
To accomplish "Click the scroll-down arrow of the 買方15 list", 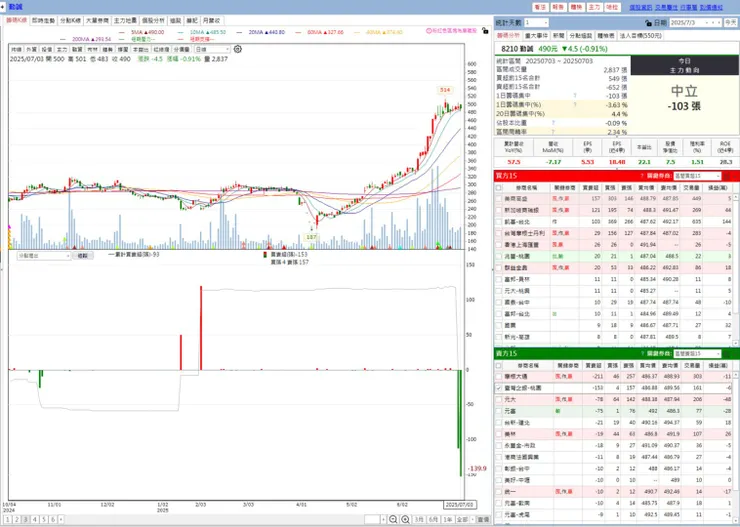I will pos(736,343).
